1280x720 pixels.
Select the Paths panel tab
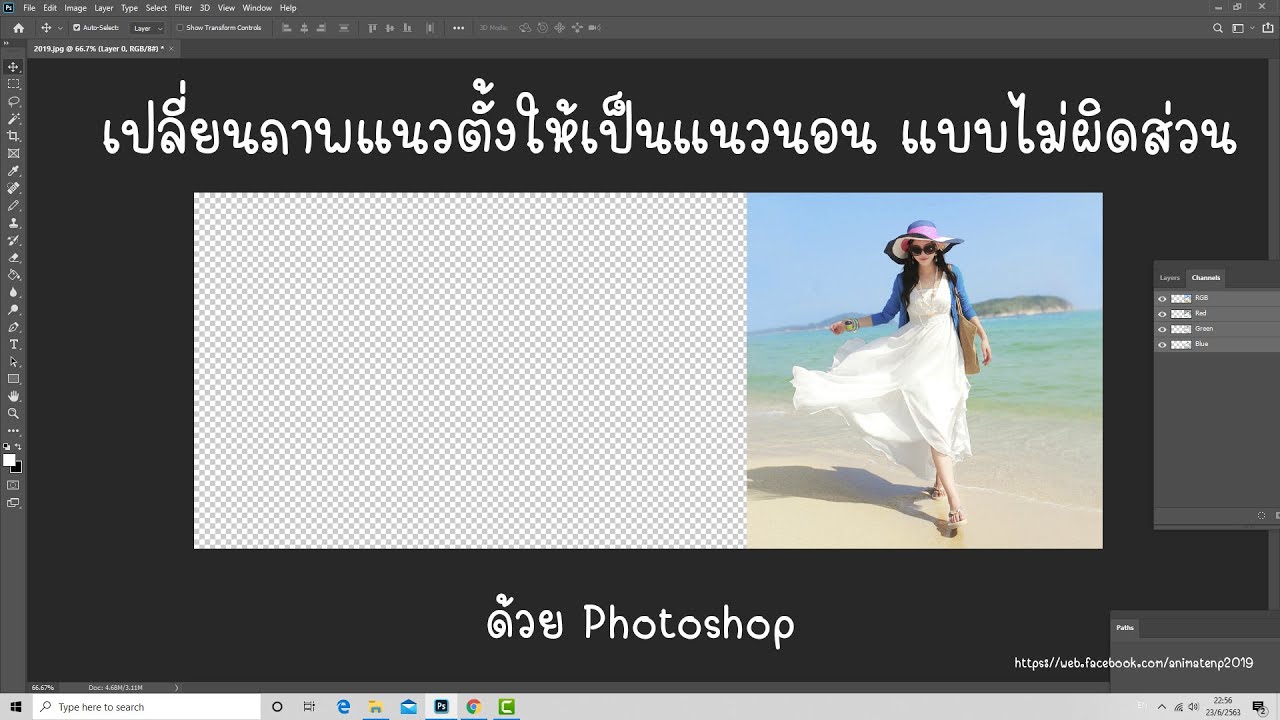[1125, 628]
